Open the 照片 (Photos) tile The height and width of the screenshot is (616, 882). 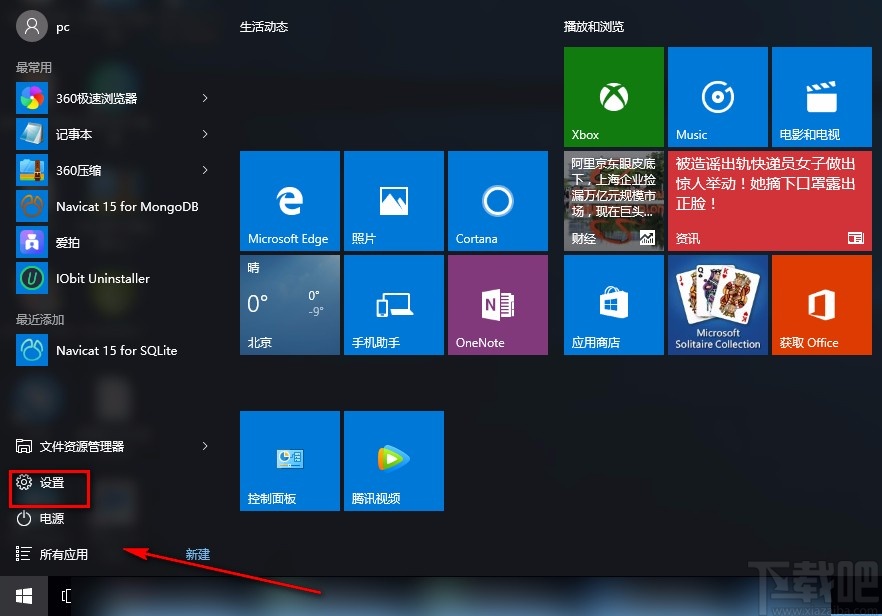pos(393,200)
